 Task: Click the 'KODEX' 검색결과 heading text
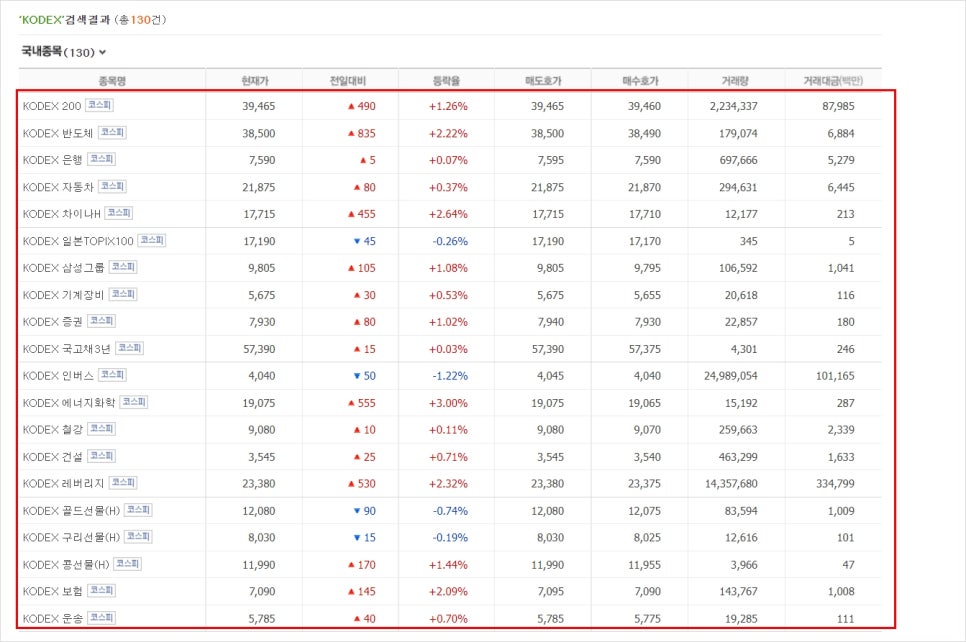coord(64,20)
